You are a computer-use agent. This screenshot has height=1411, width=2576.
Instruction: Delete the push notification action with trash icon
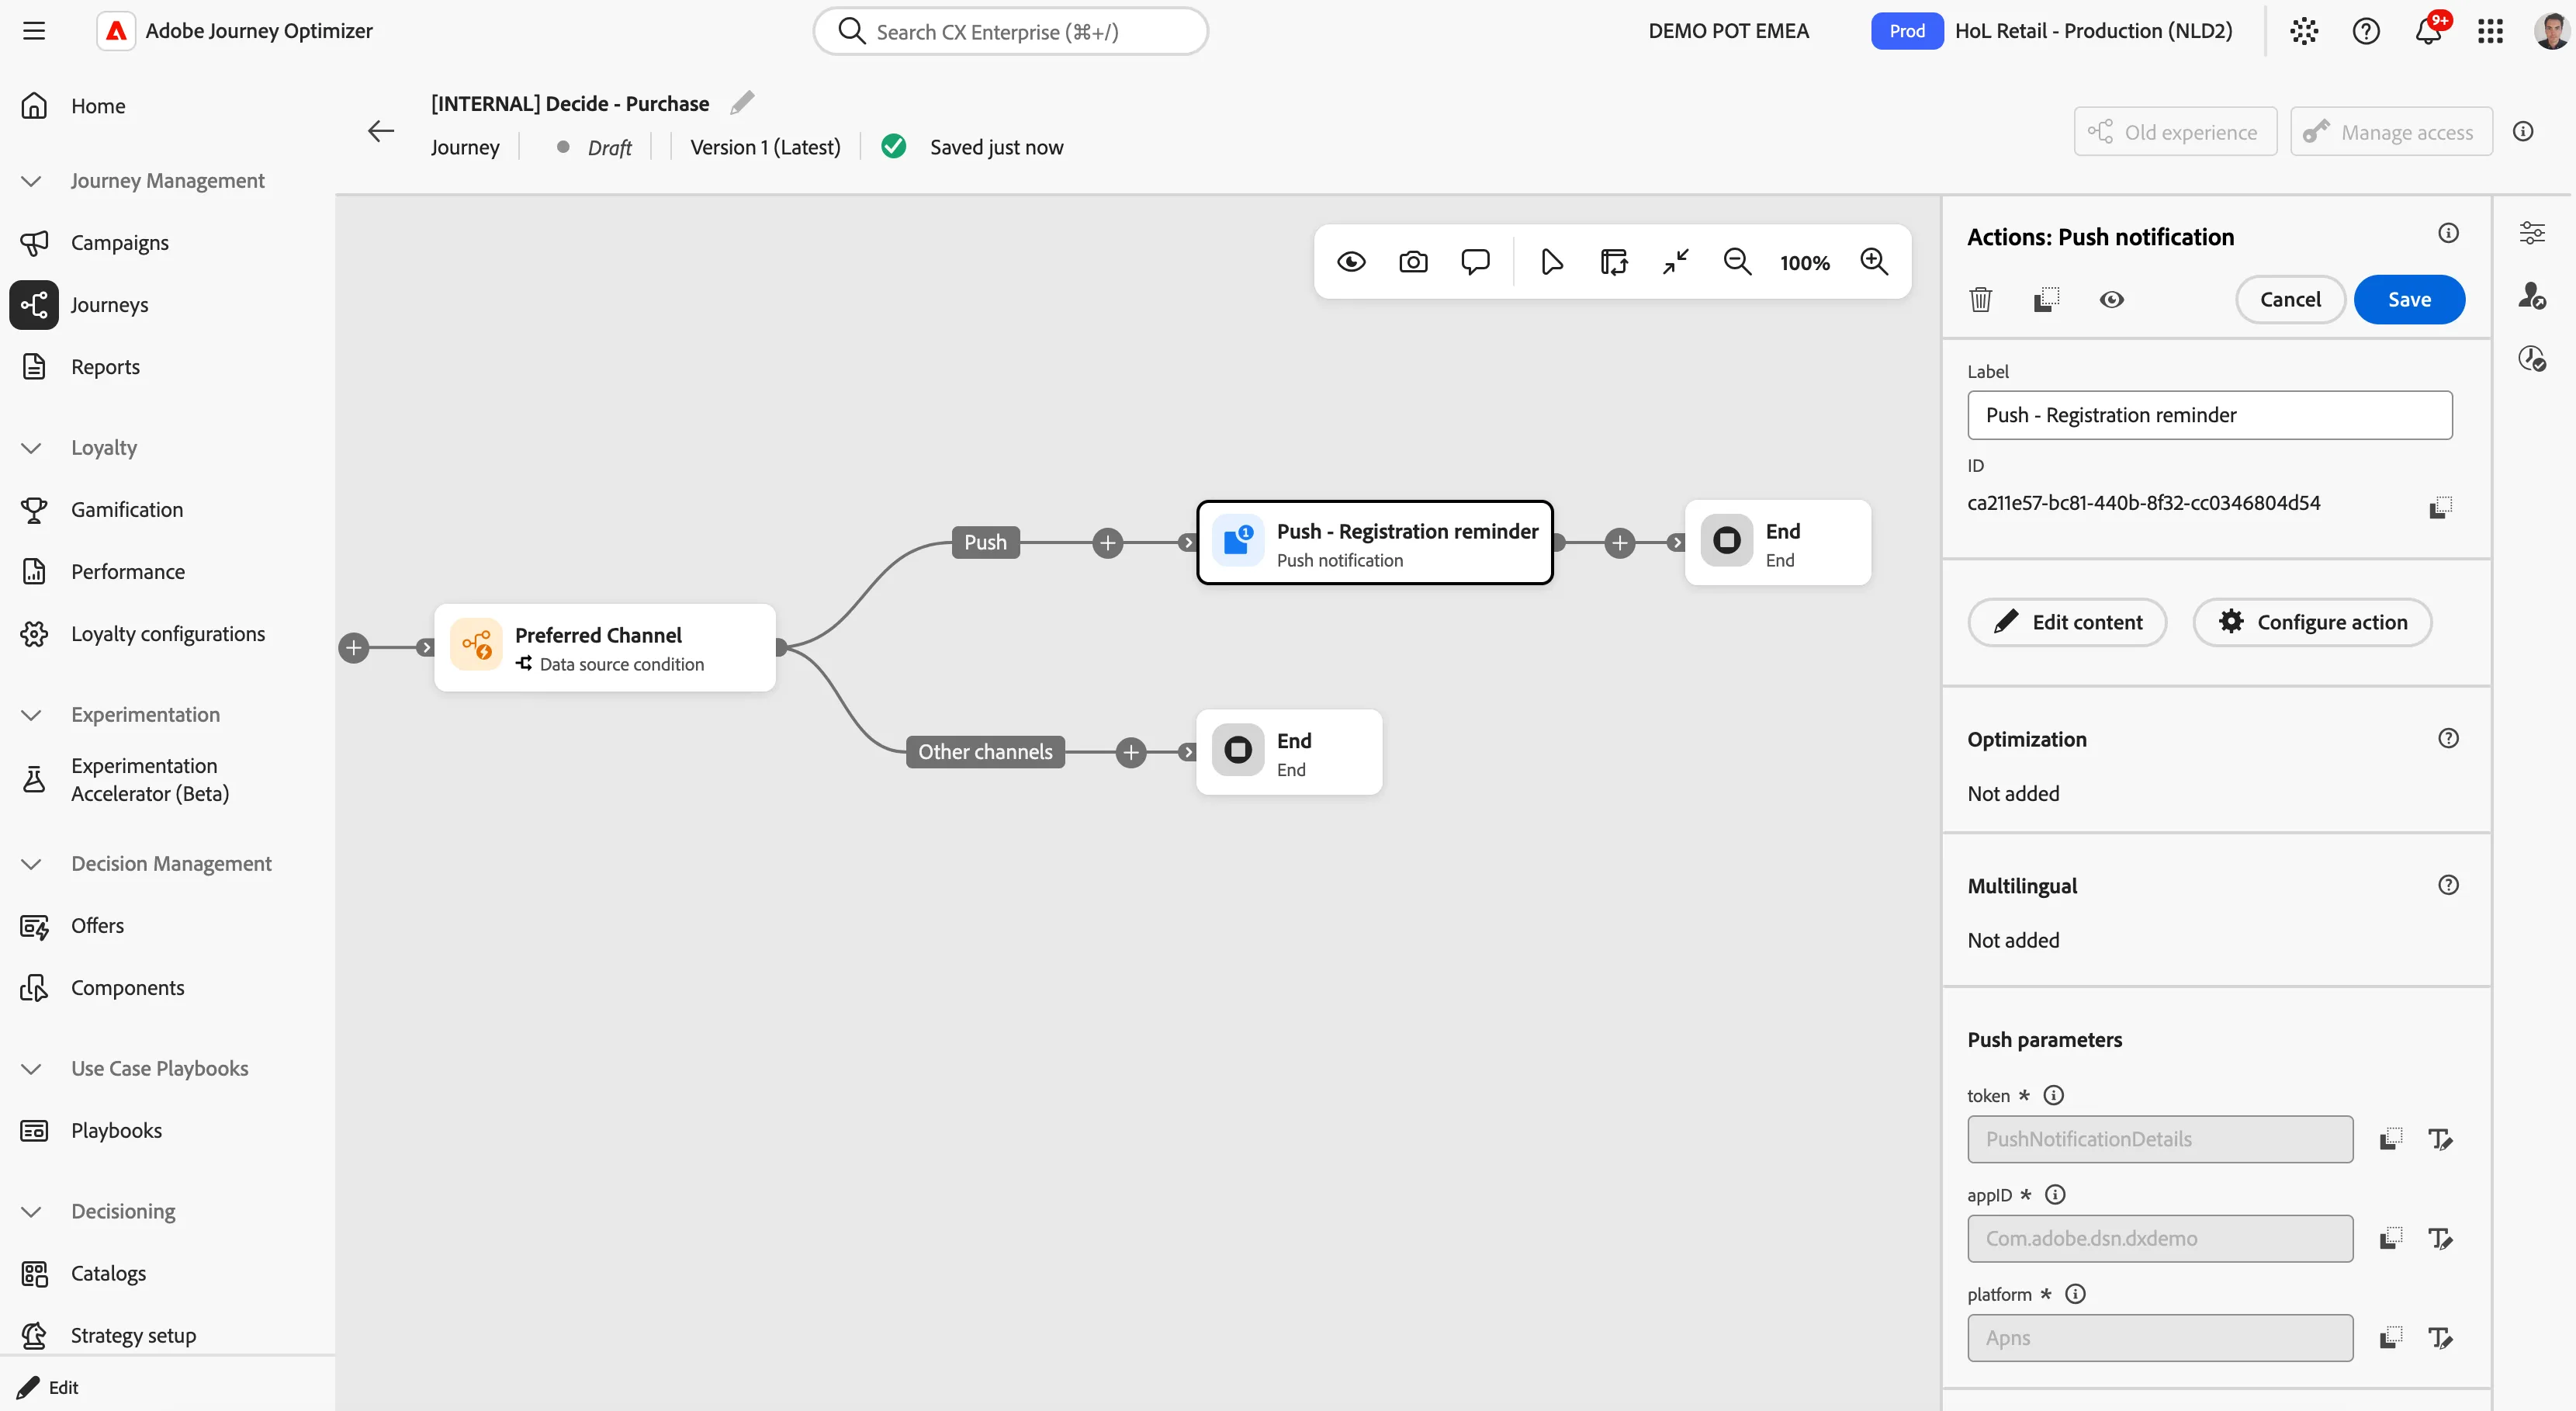pos(1981,299)
